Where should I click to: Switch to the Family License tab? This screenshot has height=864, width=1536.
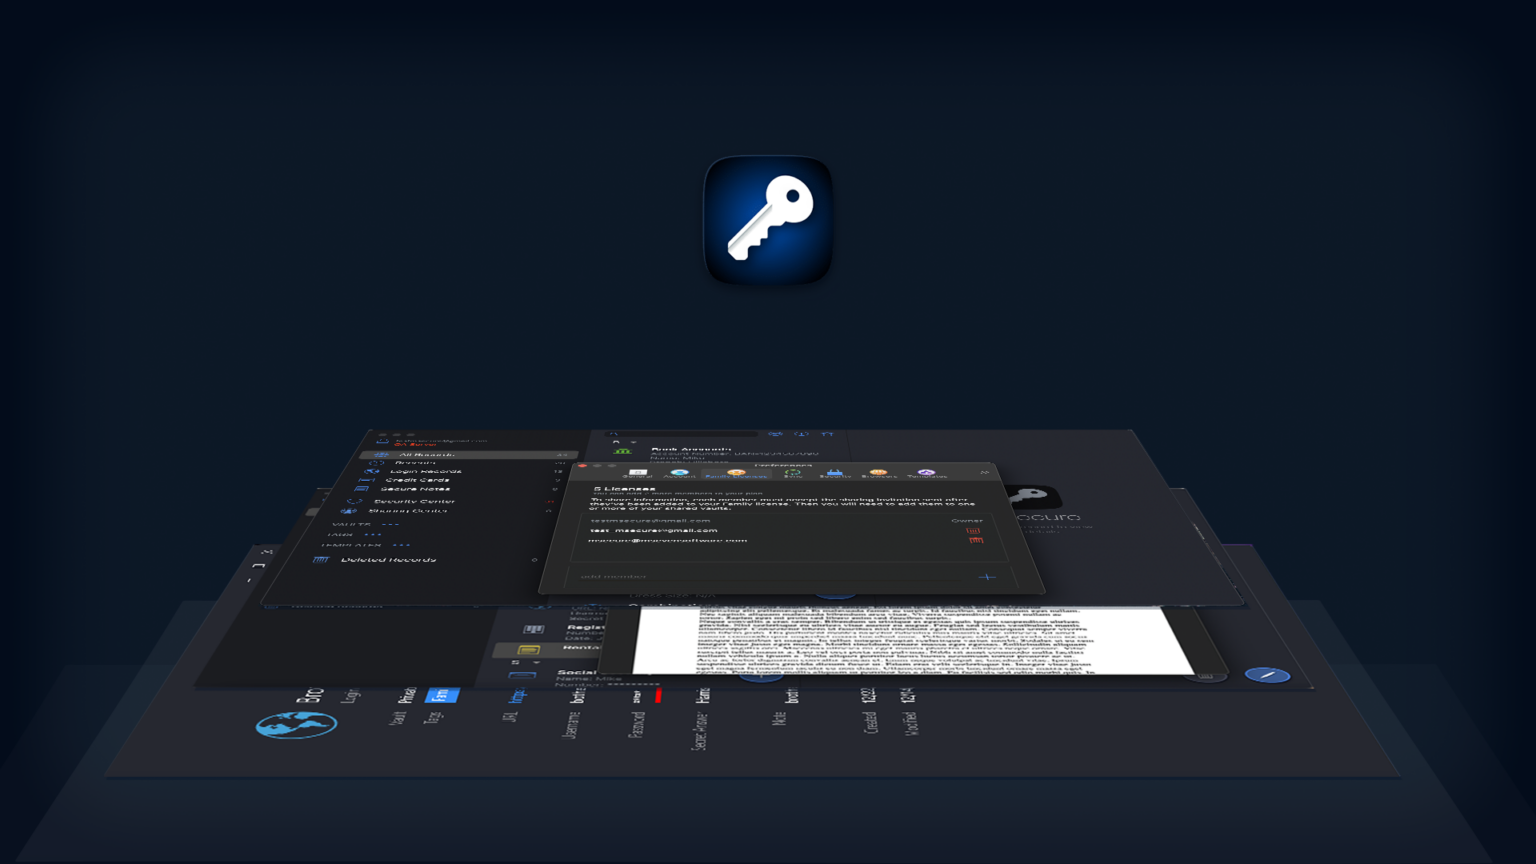(736, 474)
